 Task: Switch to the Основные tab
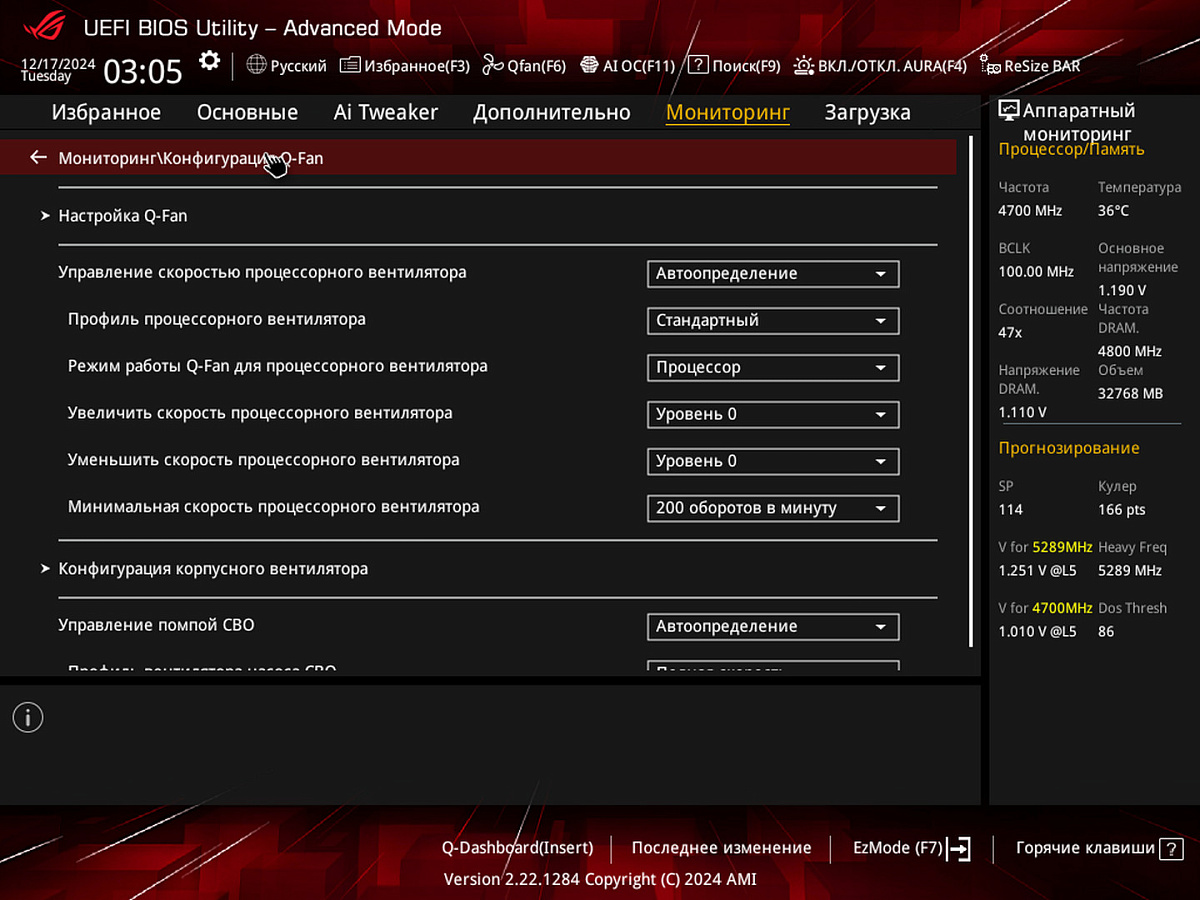[247, 112]
